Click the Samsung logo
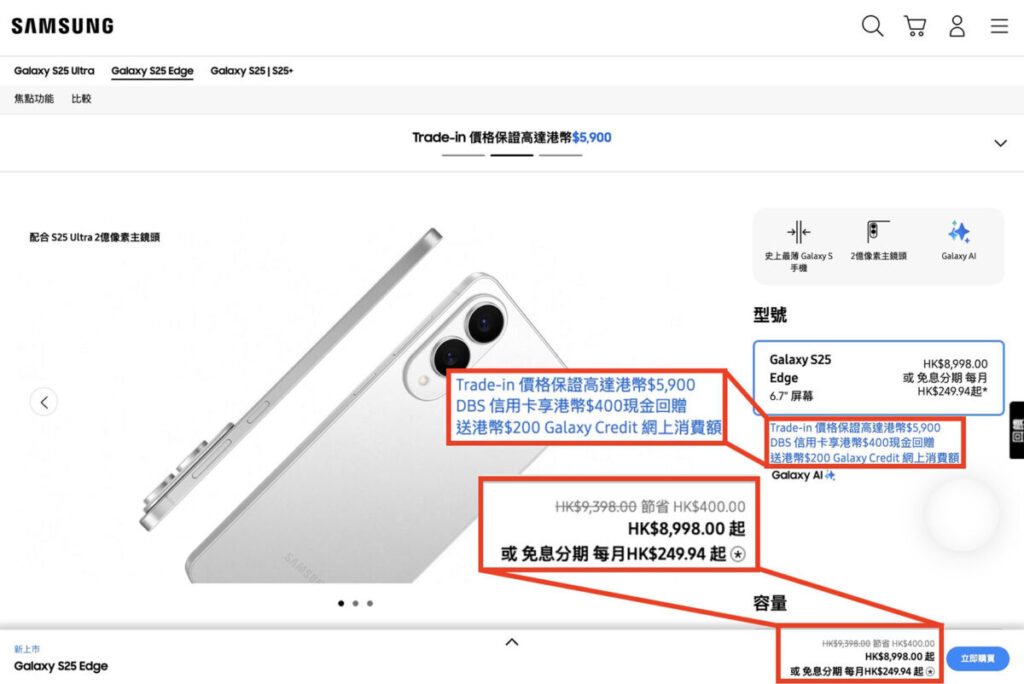Image resolution: width=1024 pixels, height=684 pixels. point(63,26)
